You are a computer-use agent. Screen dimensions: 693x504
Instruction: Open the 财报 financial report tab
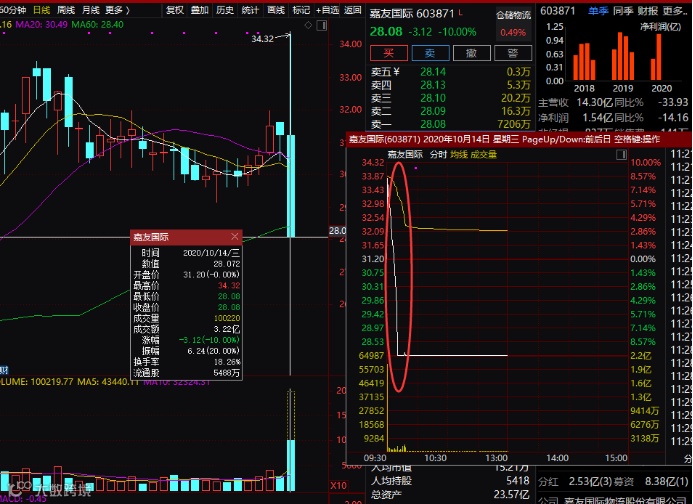647,11
